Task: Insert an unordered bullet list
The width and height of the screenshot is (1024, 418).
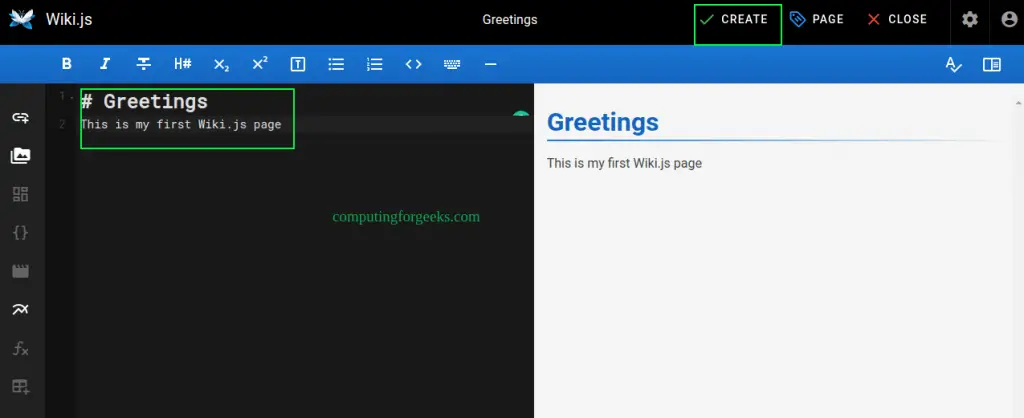Action: pyautogui.click(x=336, y=64)
